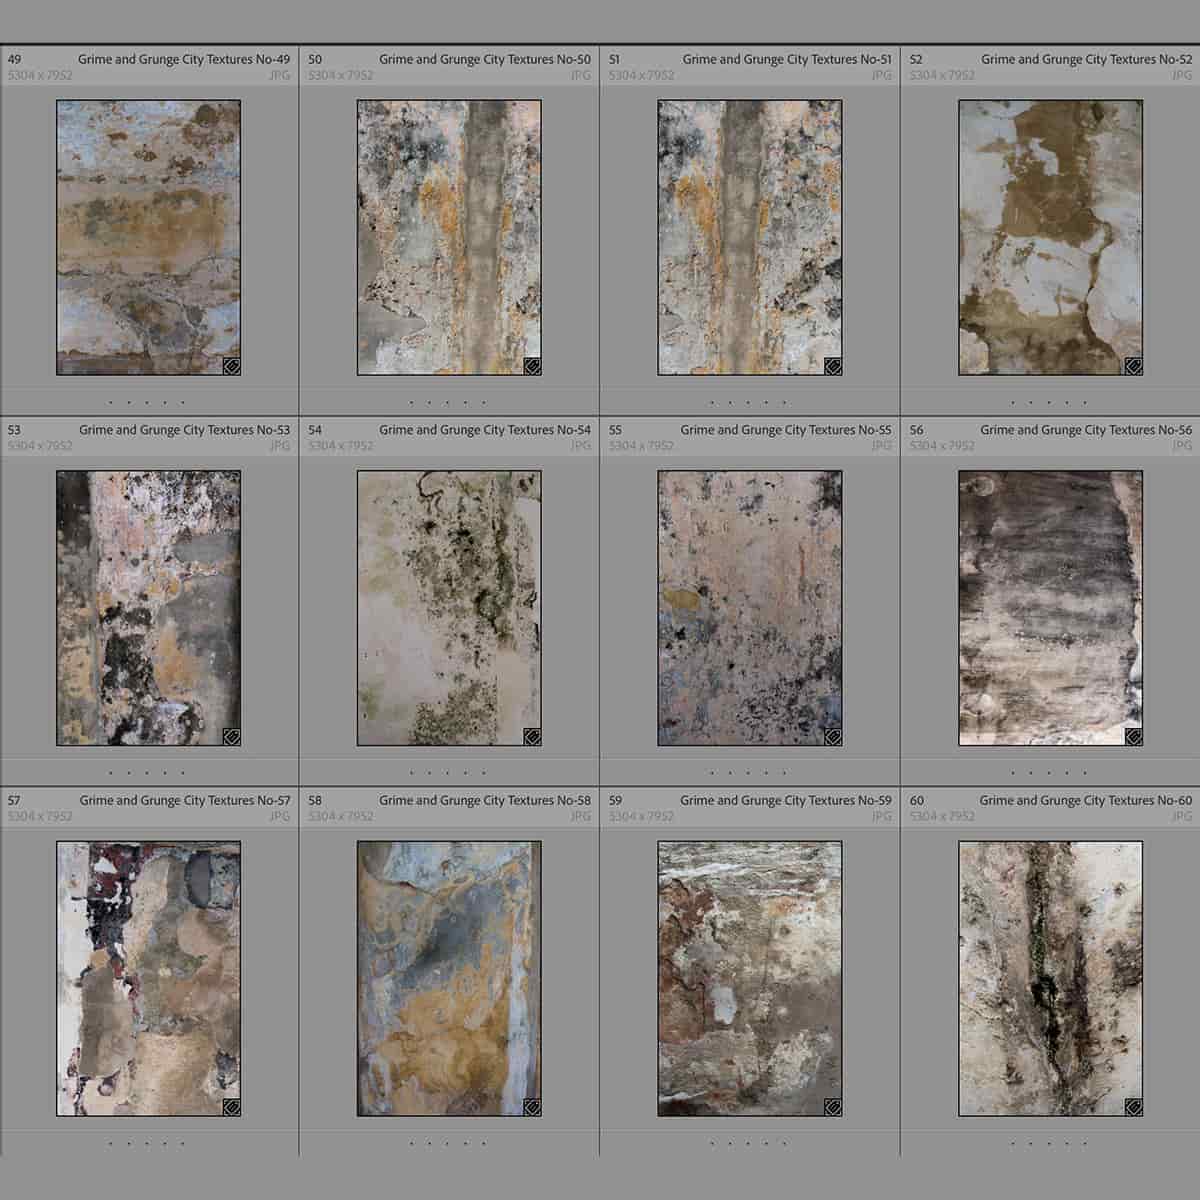Click the JPG label on photo No-56's cell
Screen dimensions: 1200x1200
coord(1182,445)
